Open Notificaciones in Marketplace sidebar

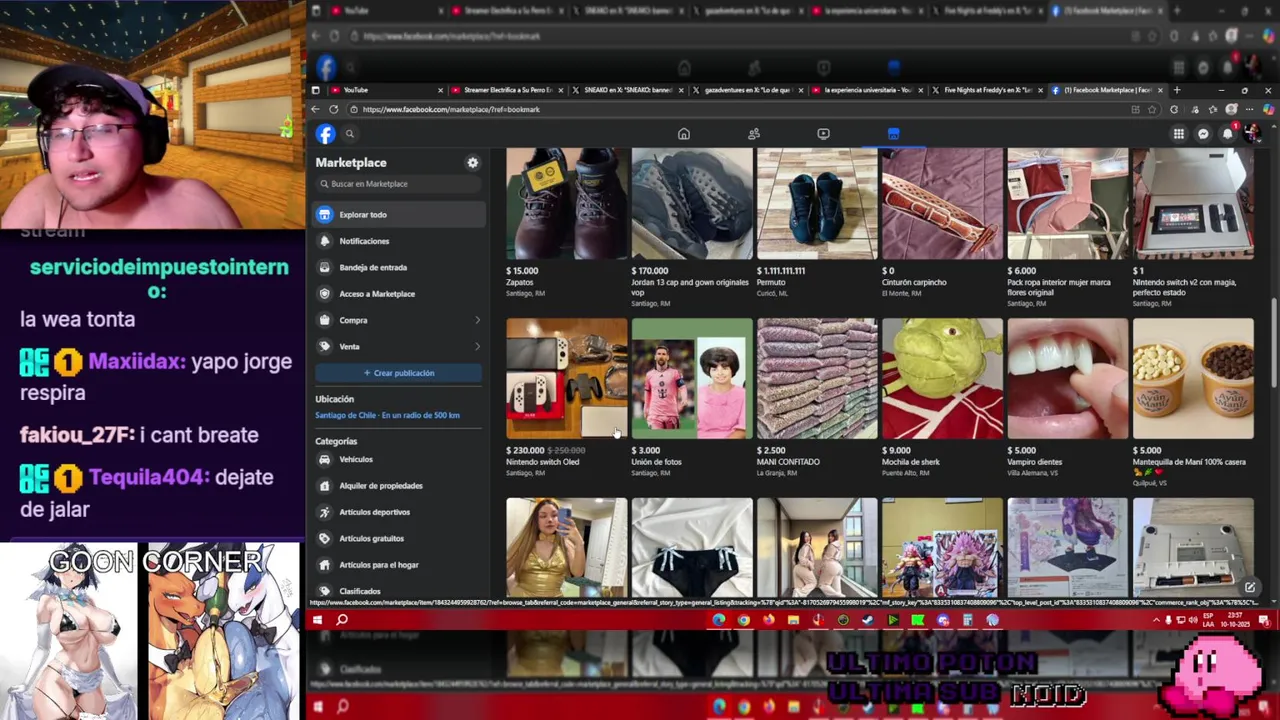(x=399, y=241)
